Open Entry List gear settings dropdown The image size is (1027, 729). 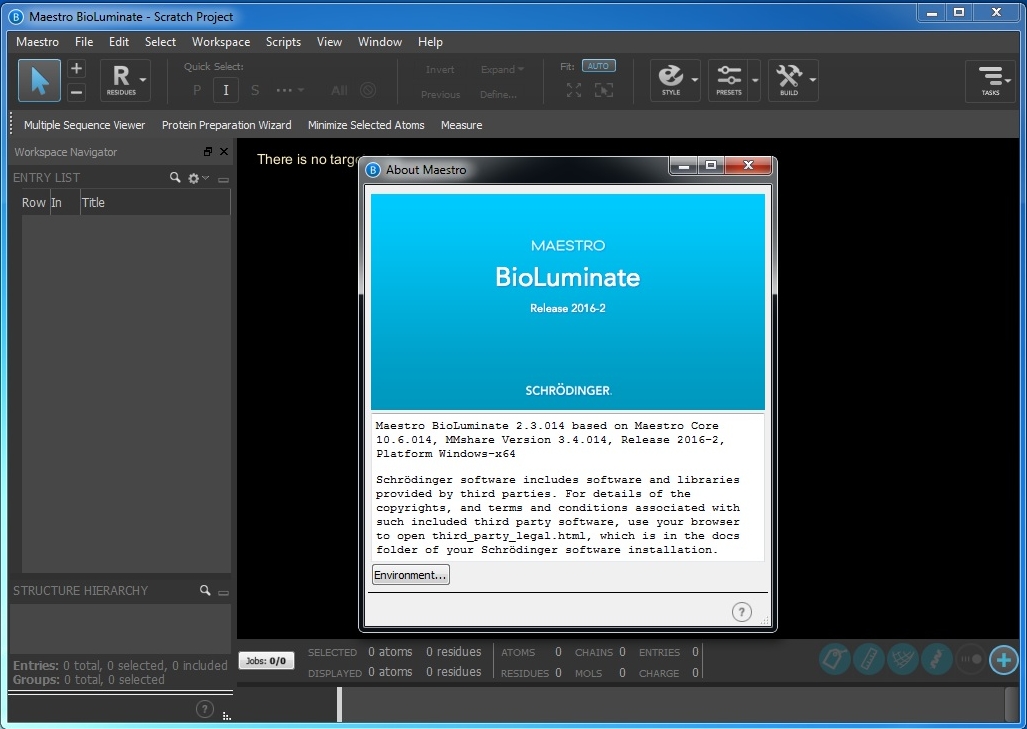[198, 178]
